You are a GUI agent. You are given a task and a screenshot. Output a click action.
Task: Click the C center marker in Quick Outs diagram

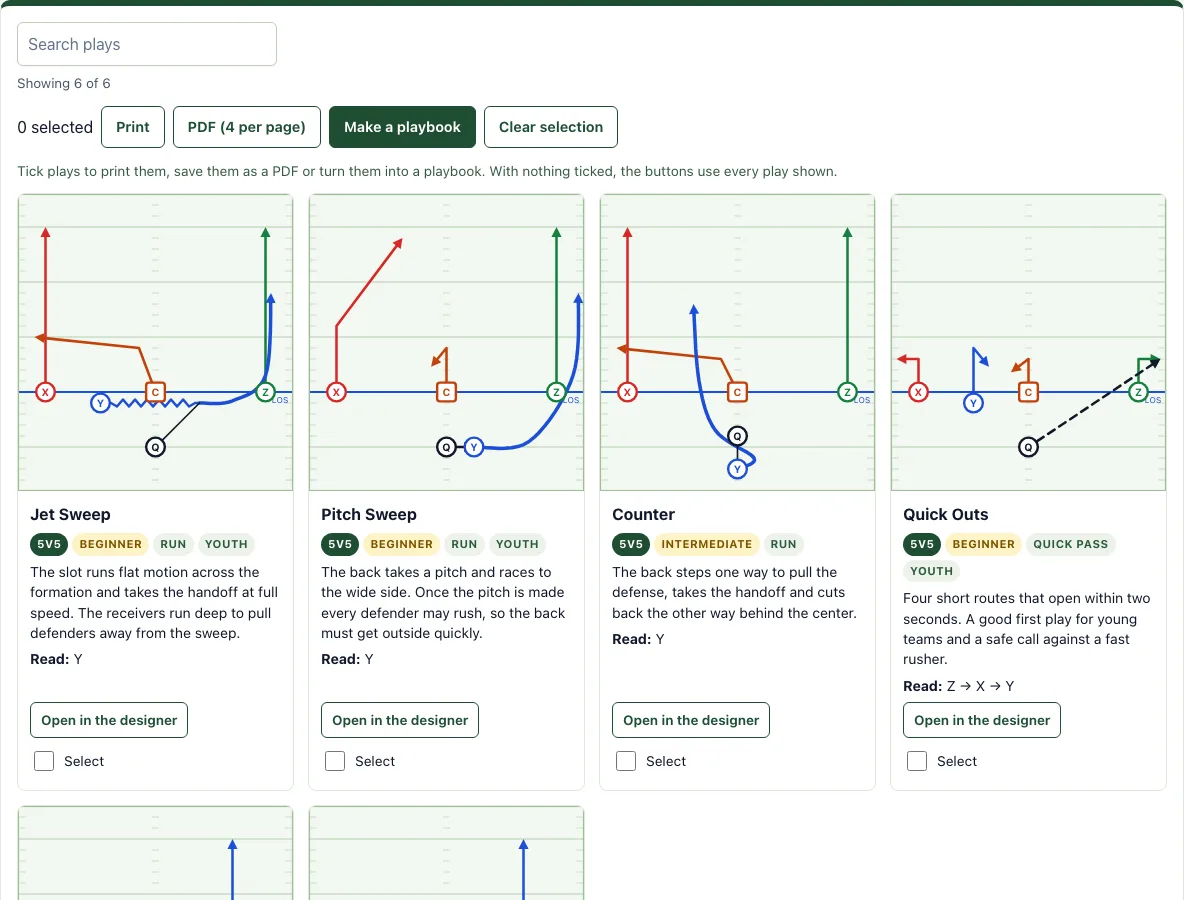[x=1028, y=392]
